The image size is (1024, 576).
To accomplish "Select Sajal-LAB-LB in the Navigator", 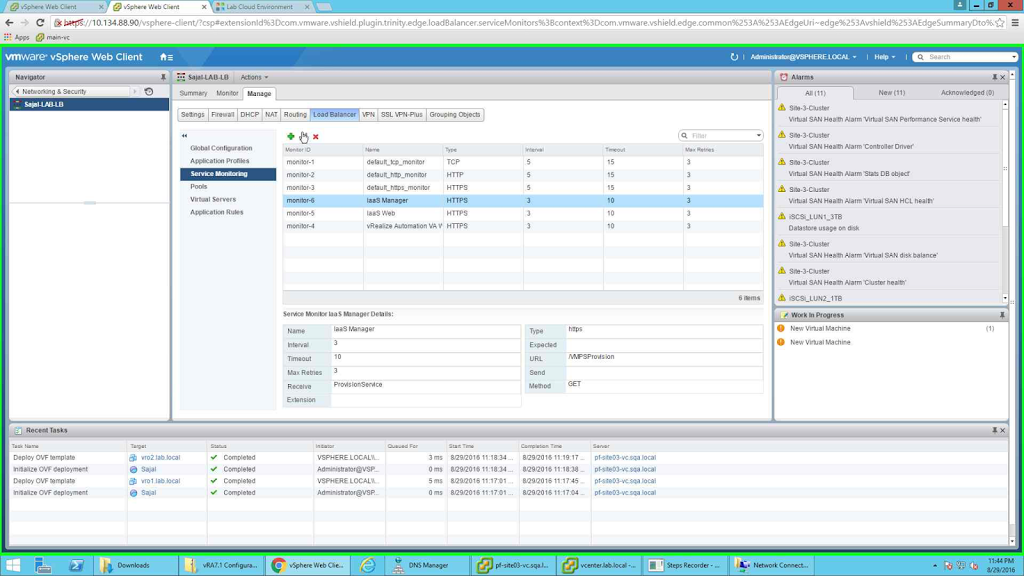I will [89, 104].
